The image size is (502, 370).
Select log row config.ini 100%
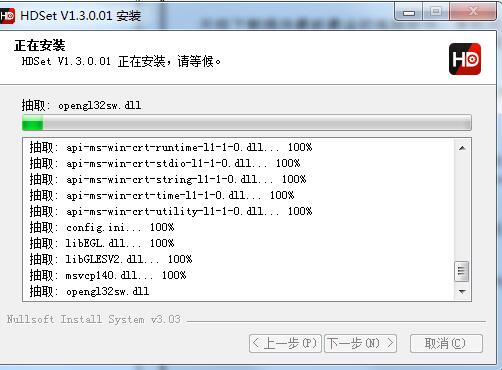tap(102, 227)
